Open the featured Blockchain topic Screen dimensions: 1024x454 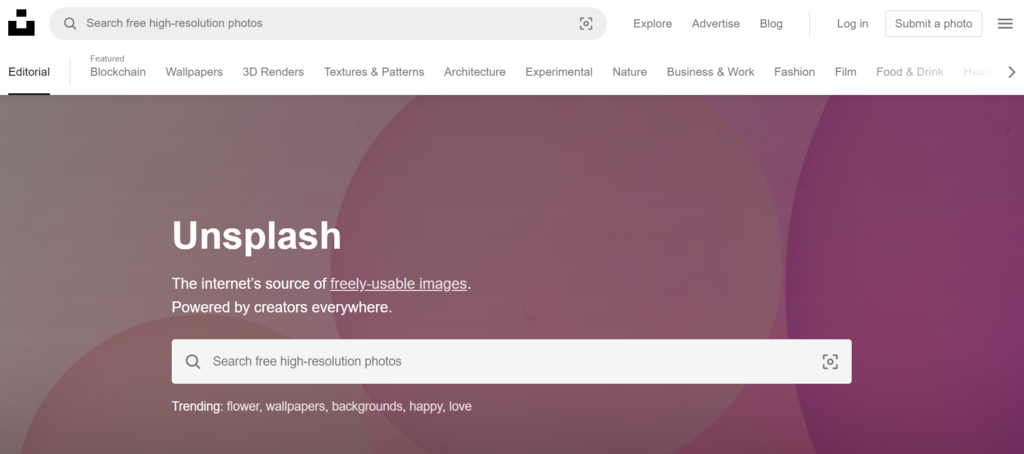tap(118, 72)
